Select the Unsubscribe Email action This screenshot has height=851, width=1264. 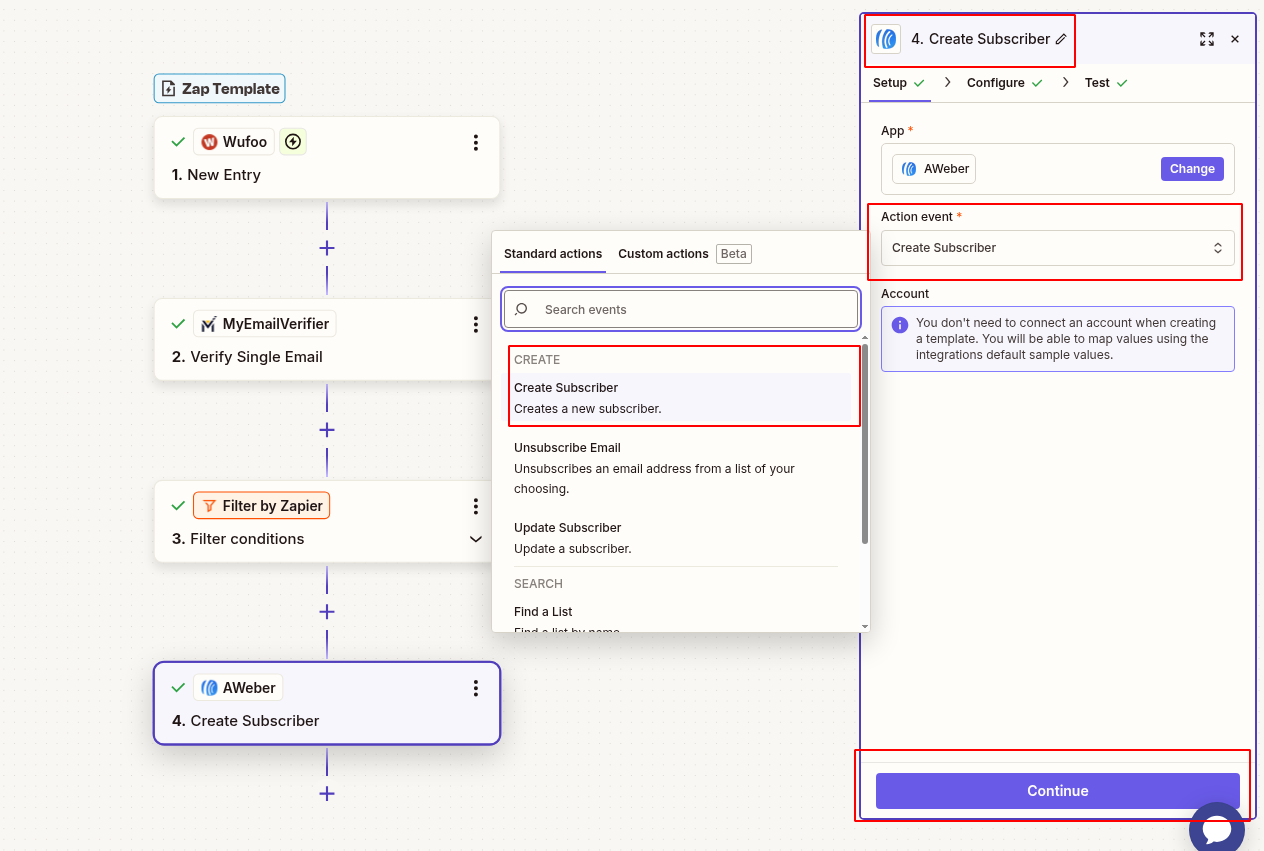(x=567, y=448)
